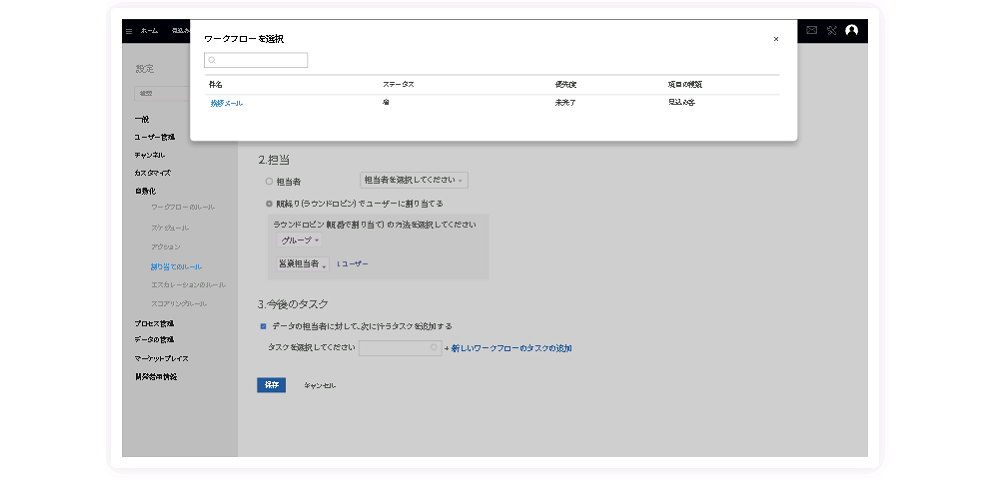
Task: Select round robin ラウンドロビン radio option
Action: [269, 204]
